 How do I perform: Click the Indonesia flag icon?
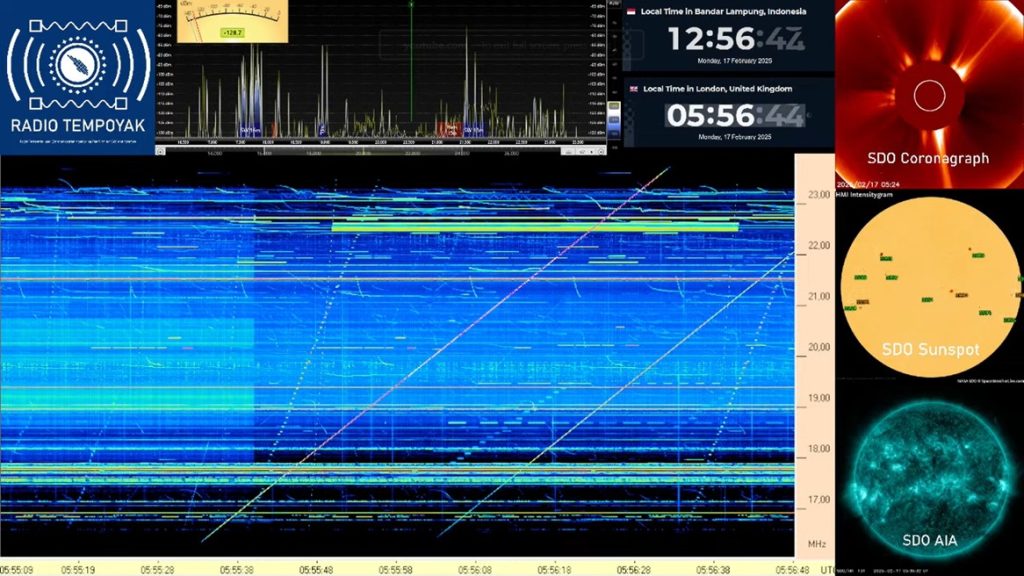tap(632, 12)
